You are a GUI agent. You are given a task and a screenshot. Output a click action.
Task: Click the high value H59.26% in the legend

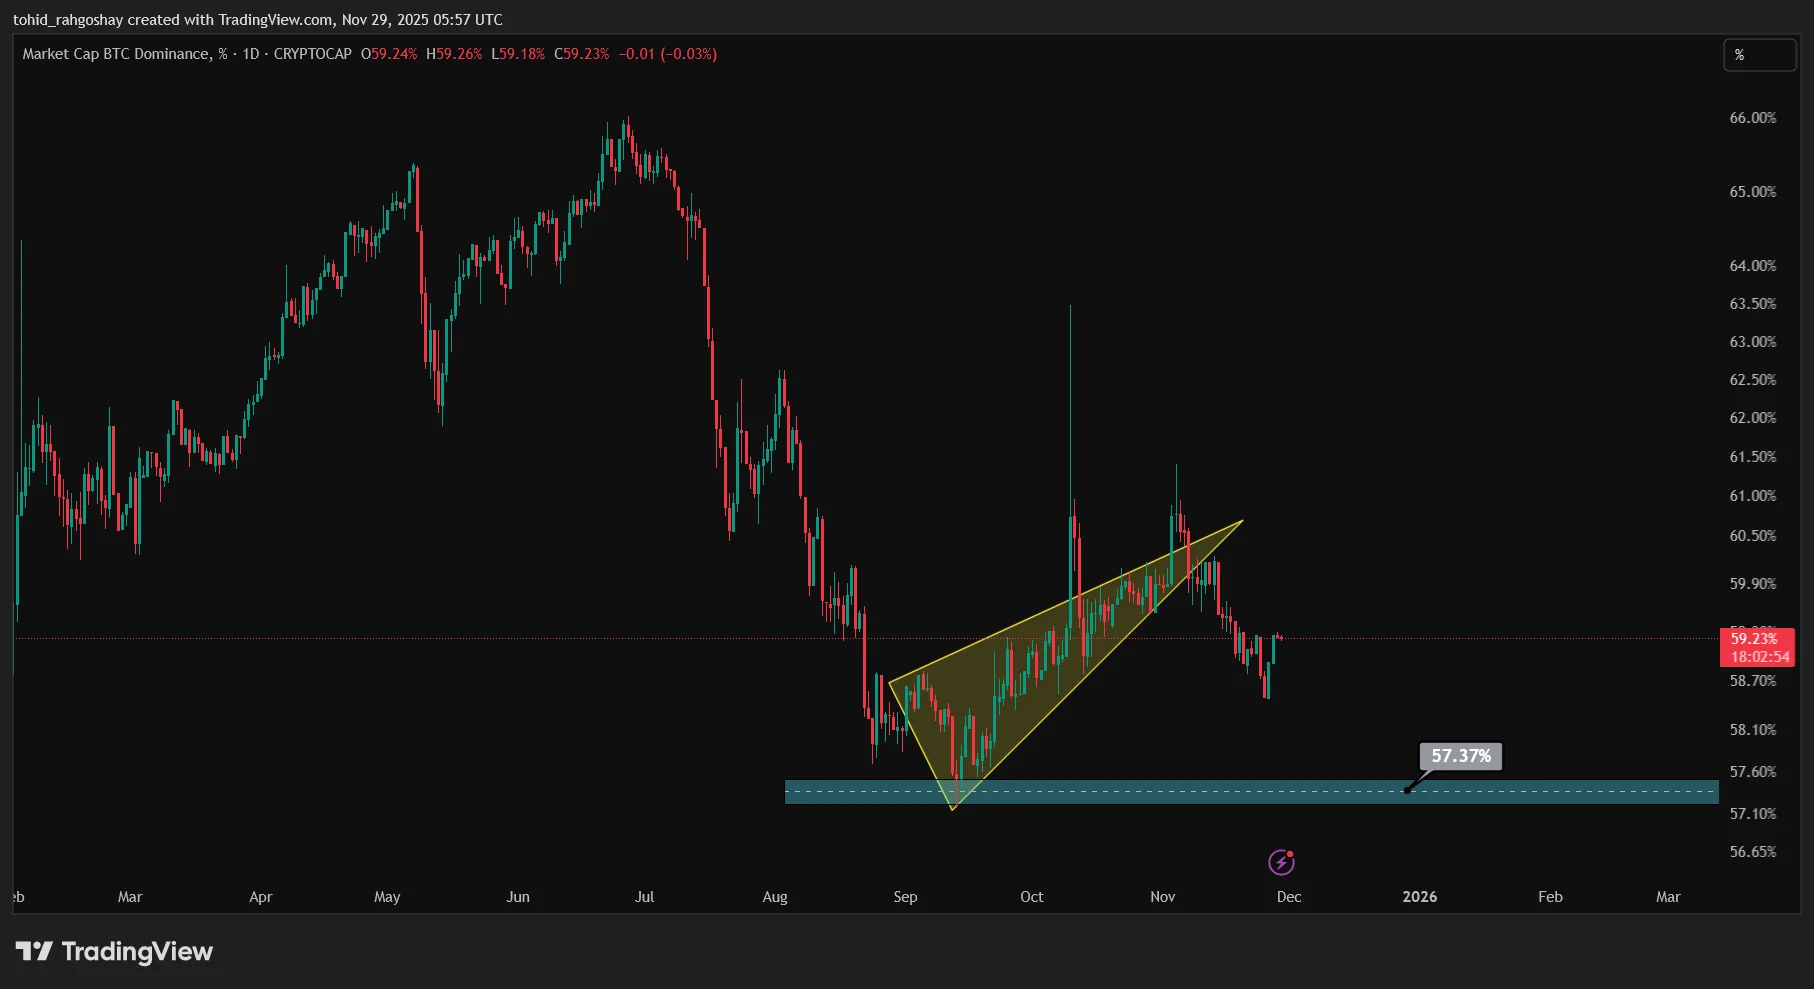[455, 54]
